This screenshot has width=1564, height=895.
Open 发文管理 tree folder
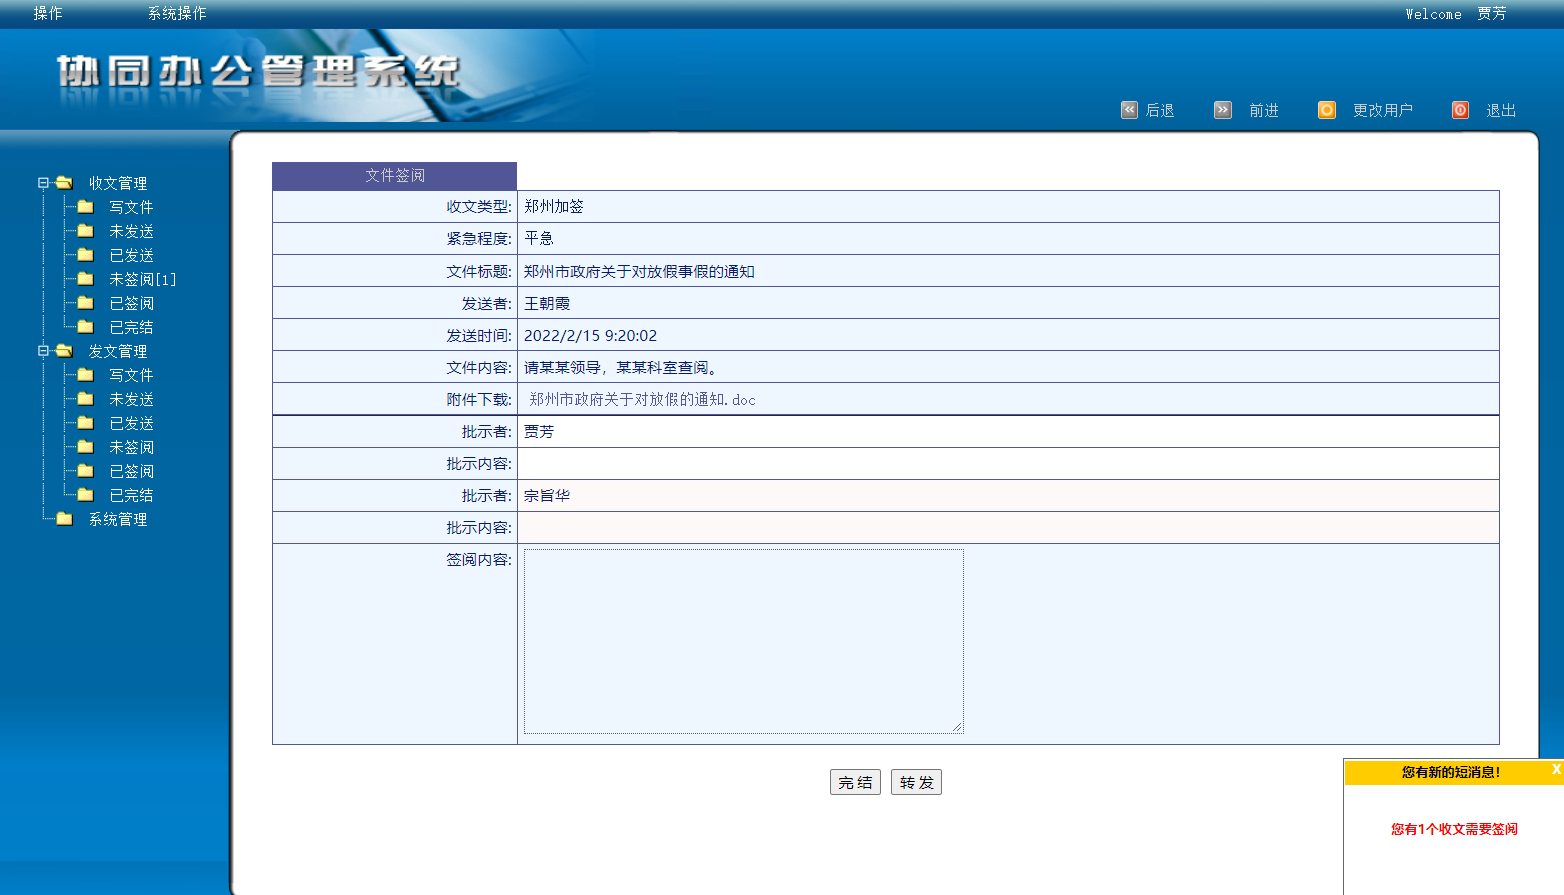click(118, 351)
